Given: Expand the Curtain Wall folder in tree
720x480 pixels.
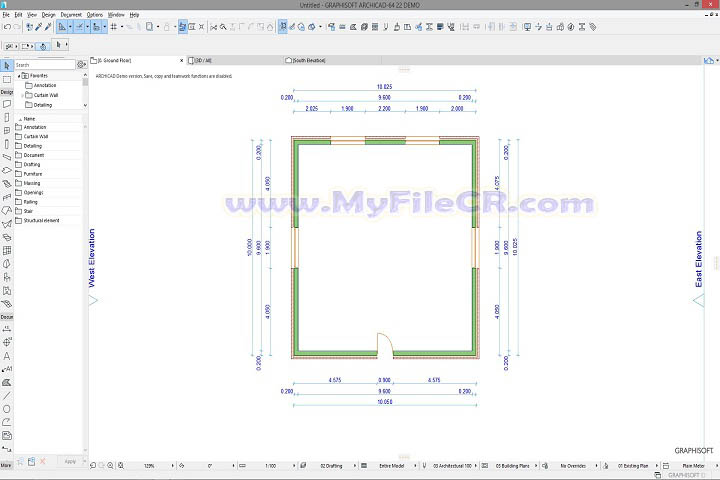Looking at the screenshot, I should click(x=22, y=95).
